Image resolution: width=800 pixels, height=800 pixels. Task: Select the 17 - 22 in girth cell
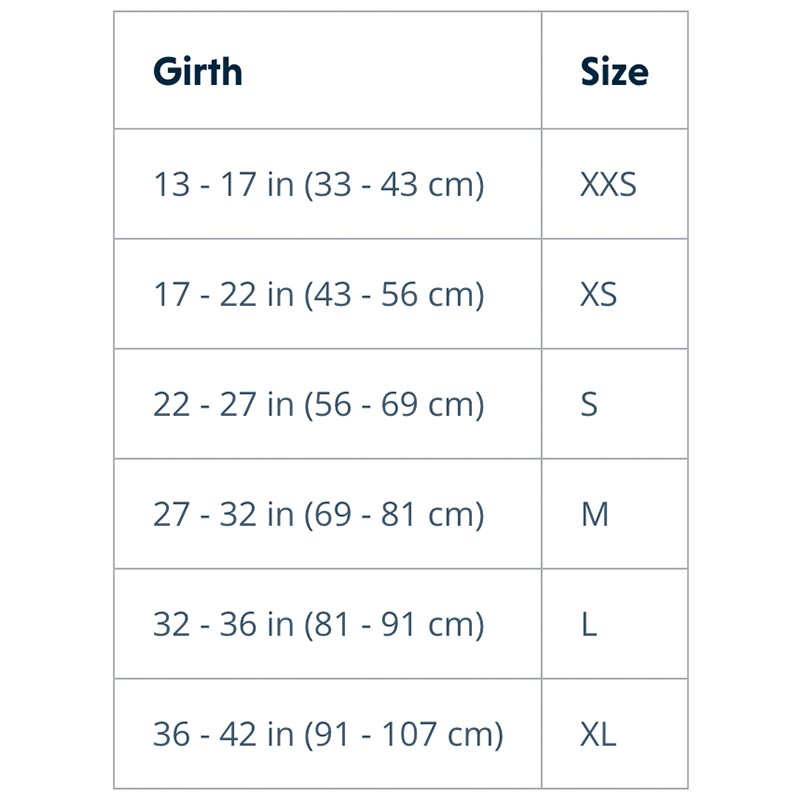click(328, 294)
